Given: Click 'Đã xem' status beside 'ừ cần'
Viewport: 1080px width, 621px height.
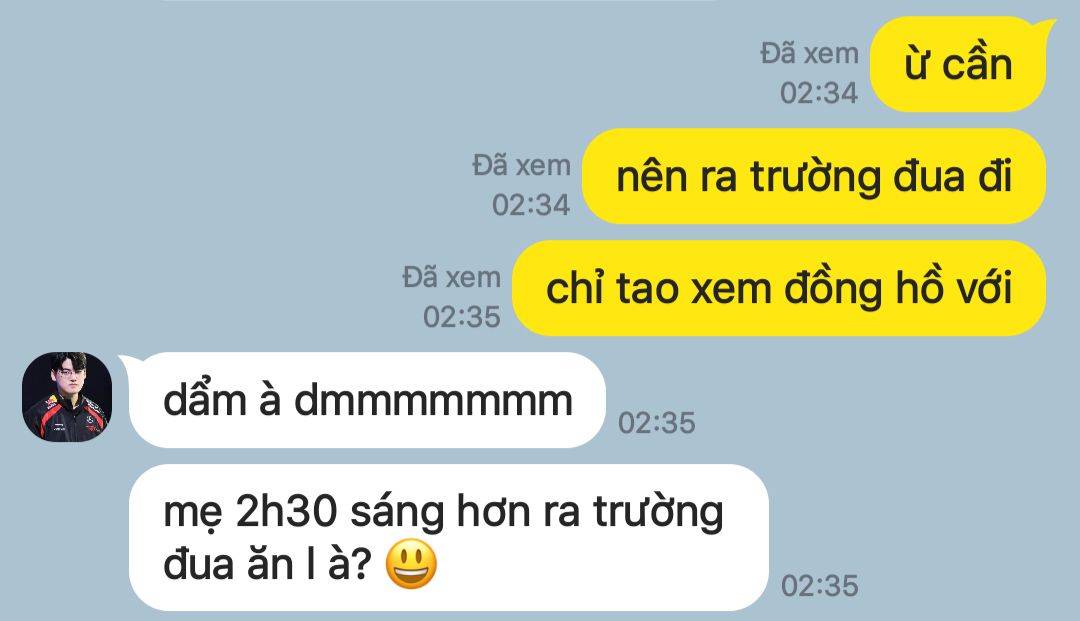Looking at the screenshot, I should (x=809, y=54).
